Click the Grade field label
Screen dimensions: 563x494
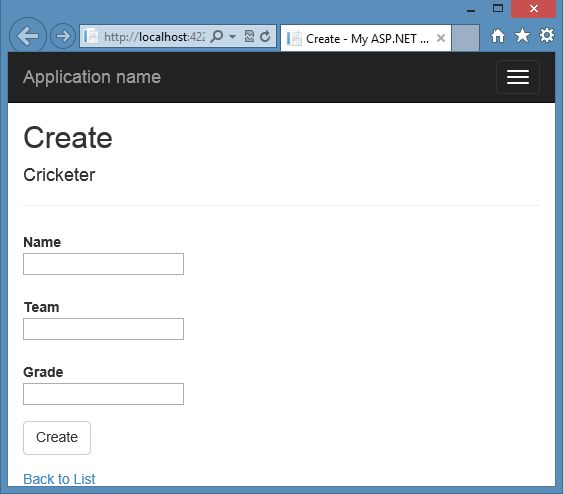click(x=43, y=372)
